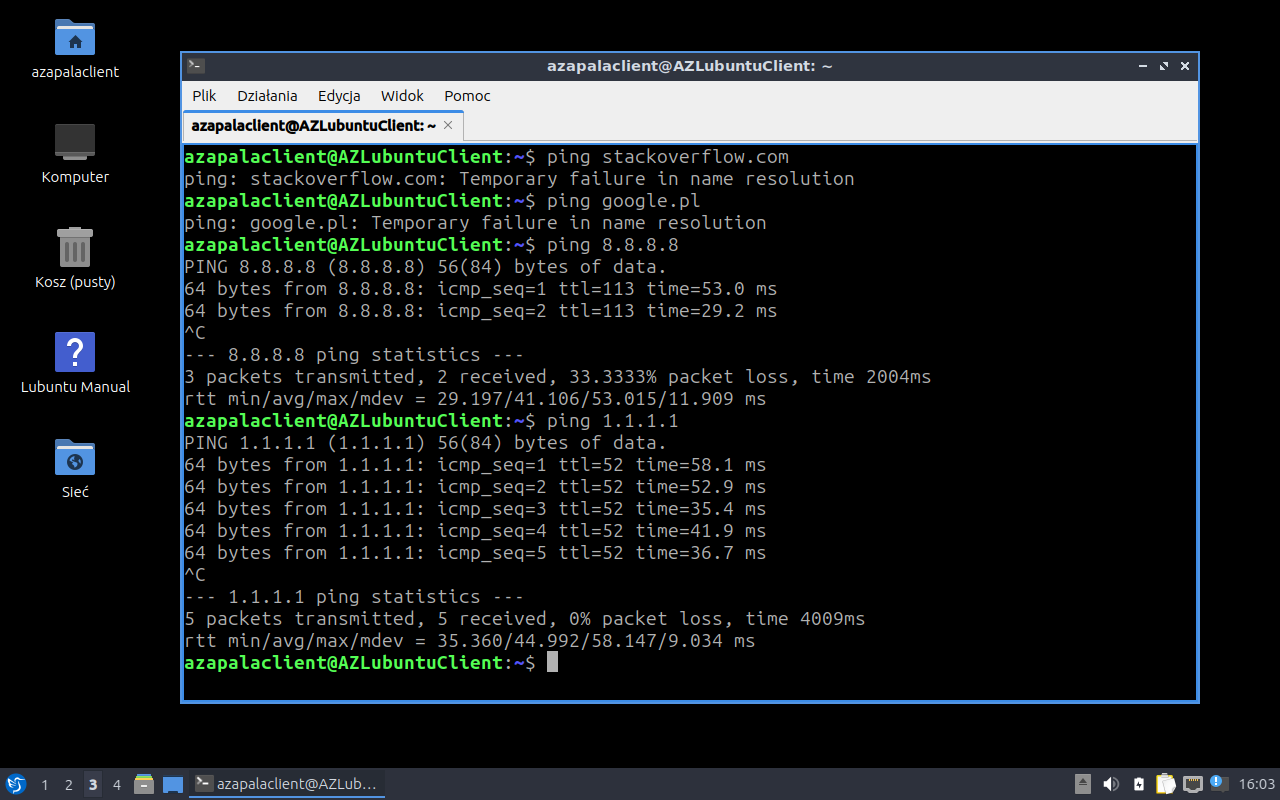Open the volume control tray icon
Viewport: 1280px width, 800px height.
coord(1111,784)
